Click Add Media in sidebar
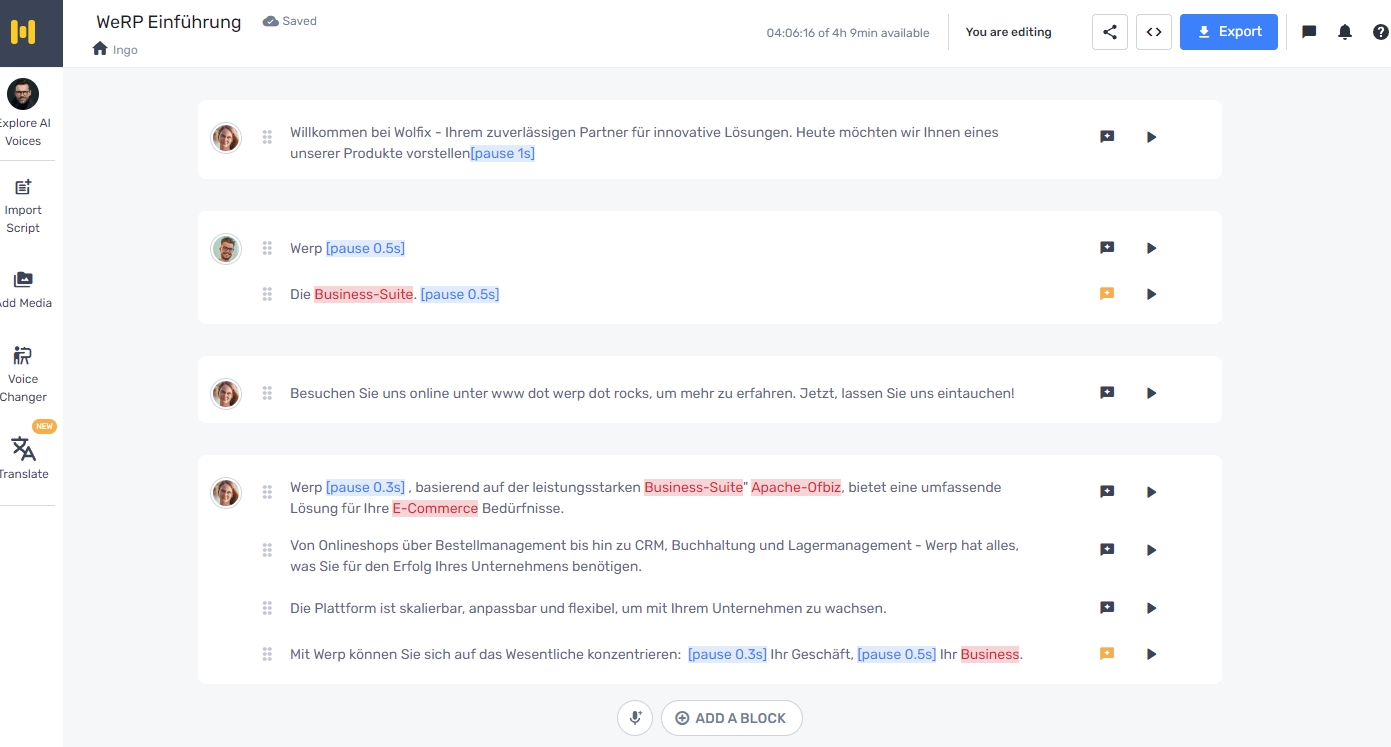Screen dimensions: 1391x747 (x=23, y=289)
